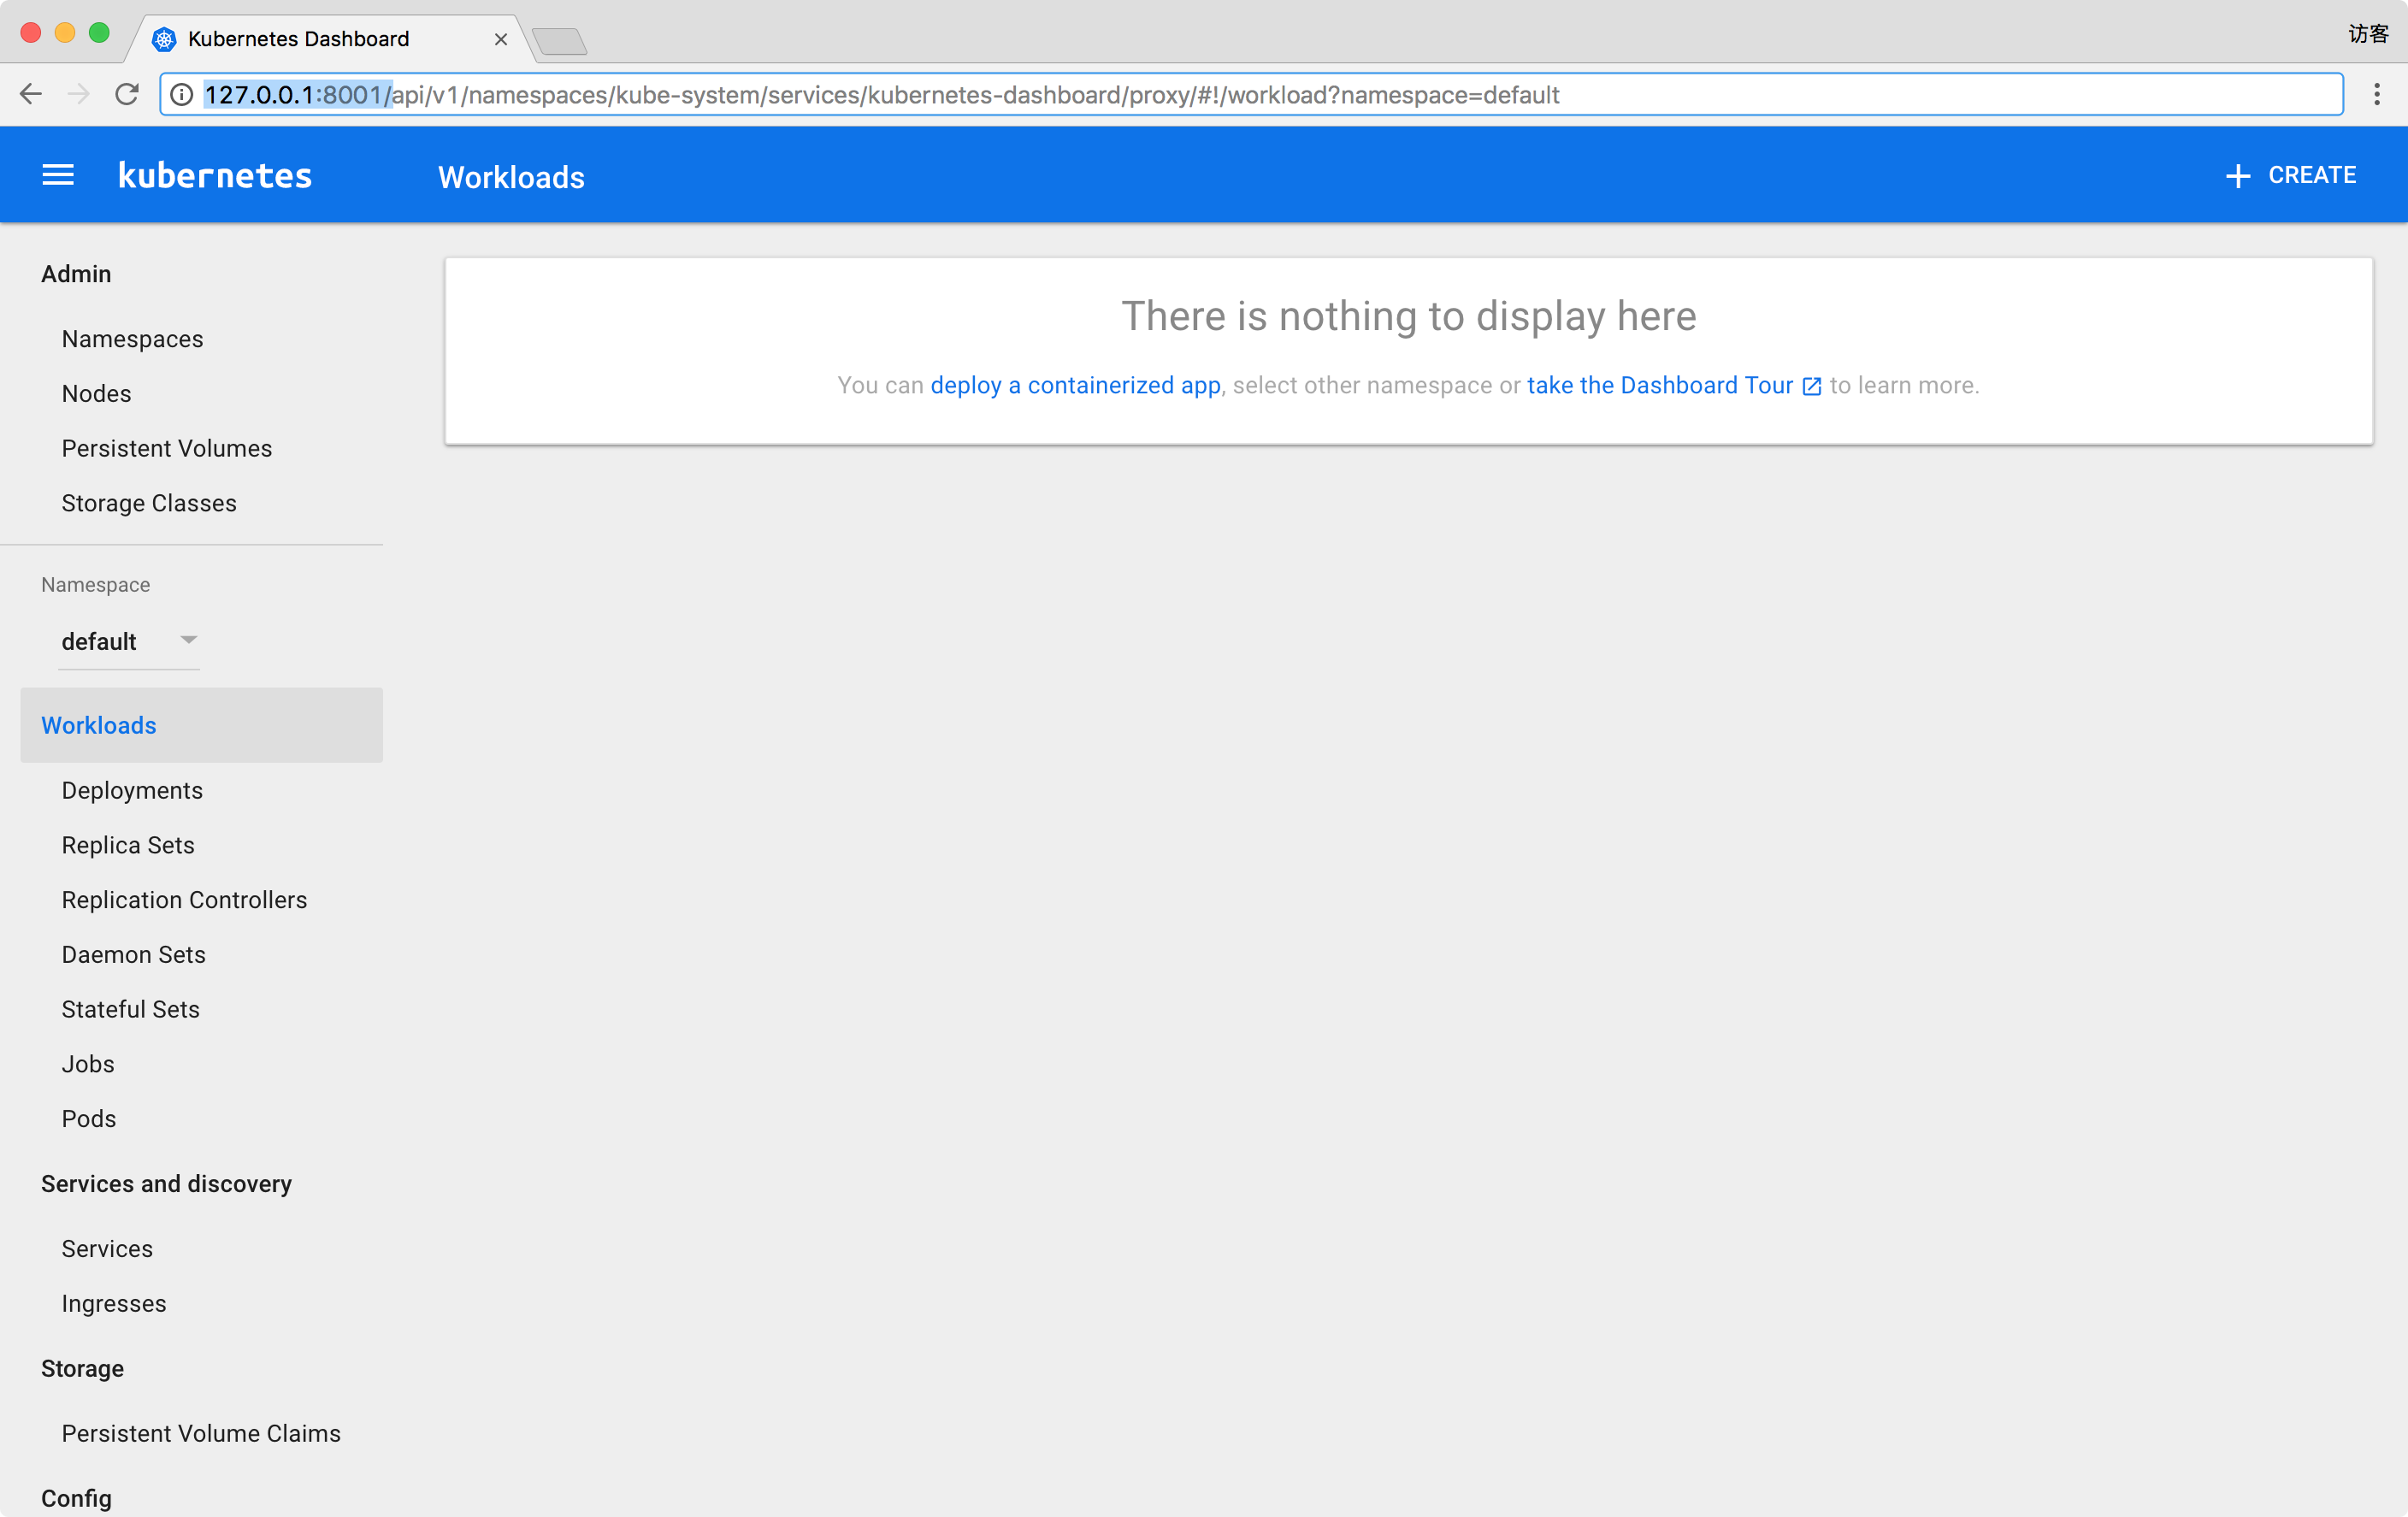
Task: Click the site info icon in address bar
Action: [x=182, y=95]
